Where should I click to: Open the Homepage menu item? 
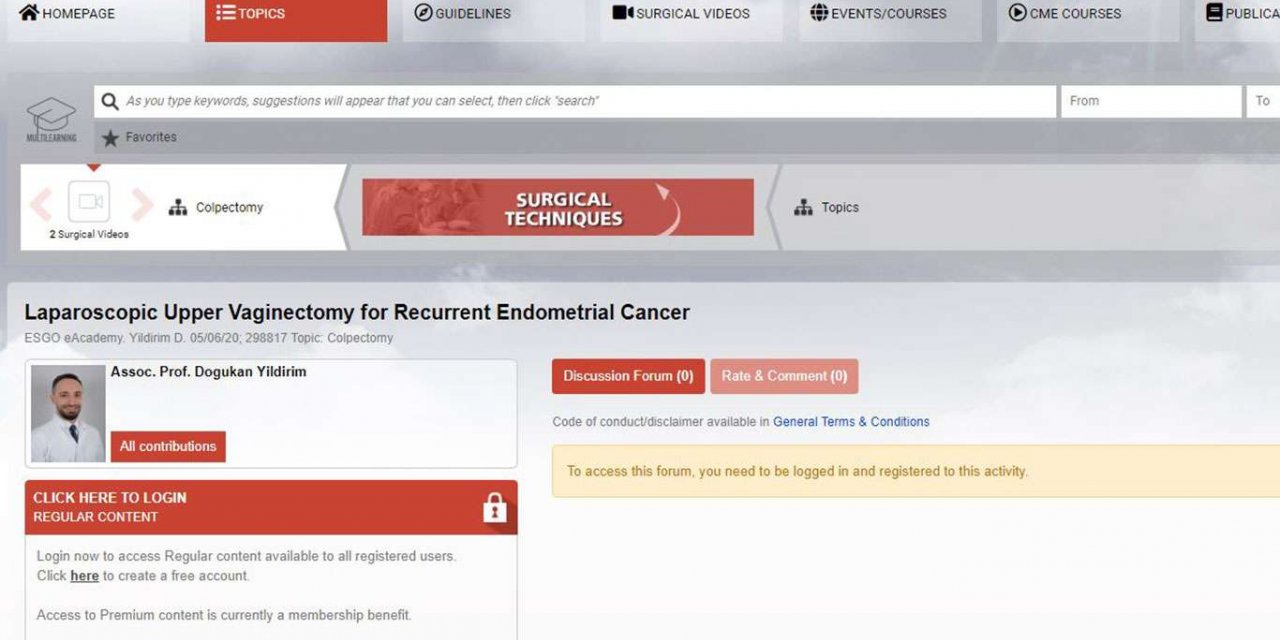point(68,14)
